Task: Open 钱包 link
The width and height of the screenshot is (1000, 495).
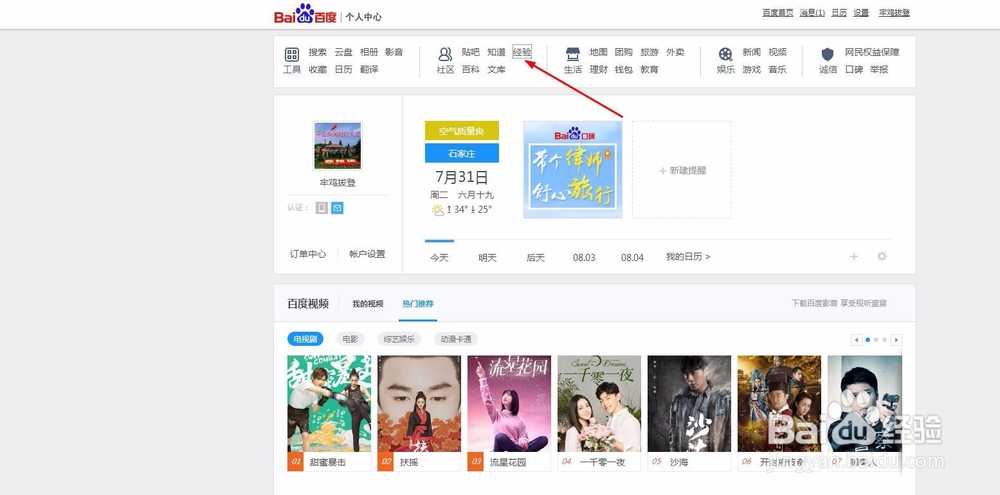Action: 624,70
